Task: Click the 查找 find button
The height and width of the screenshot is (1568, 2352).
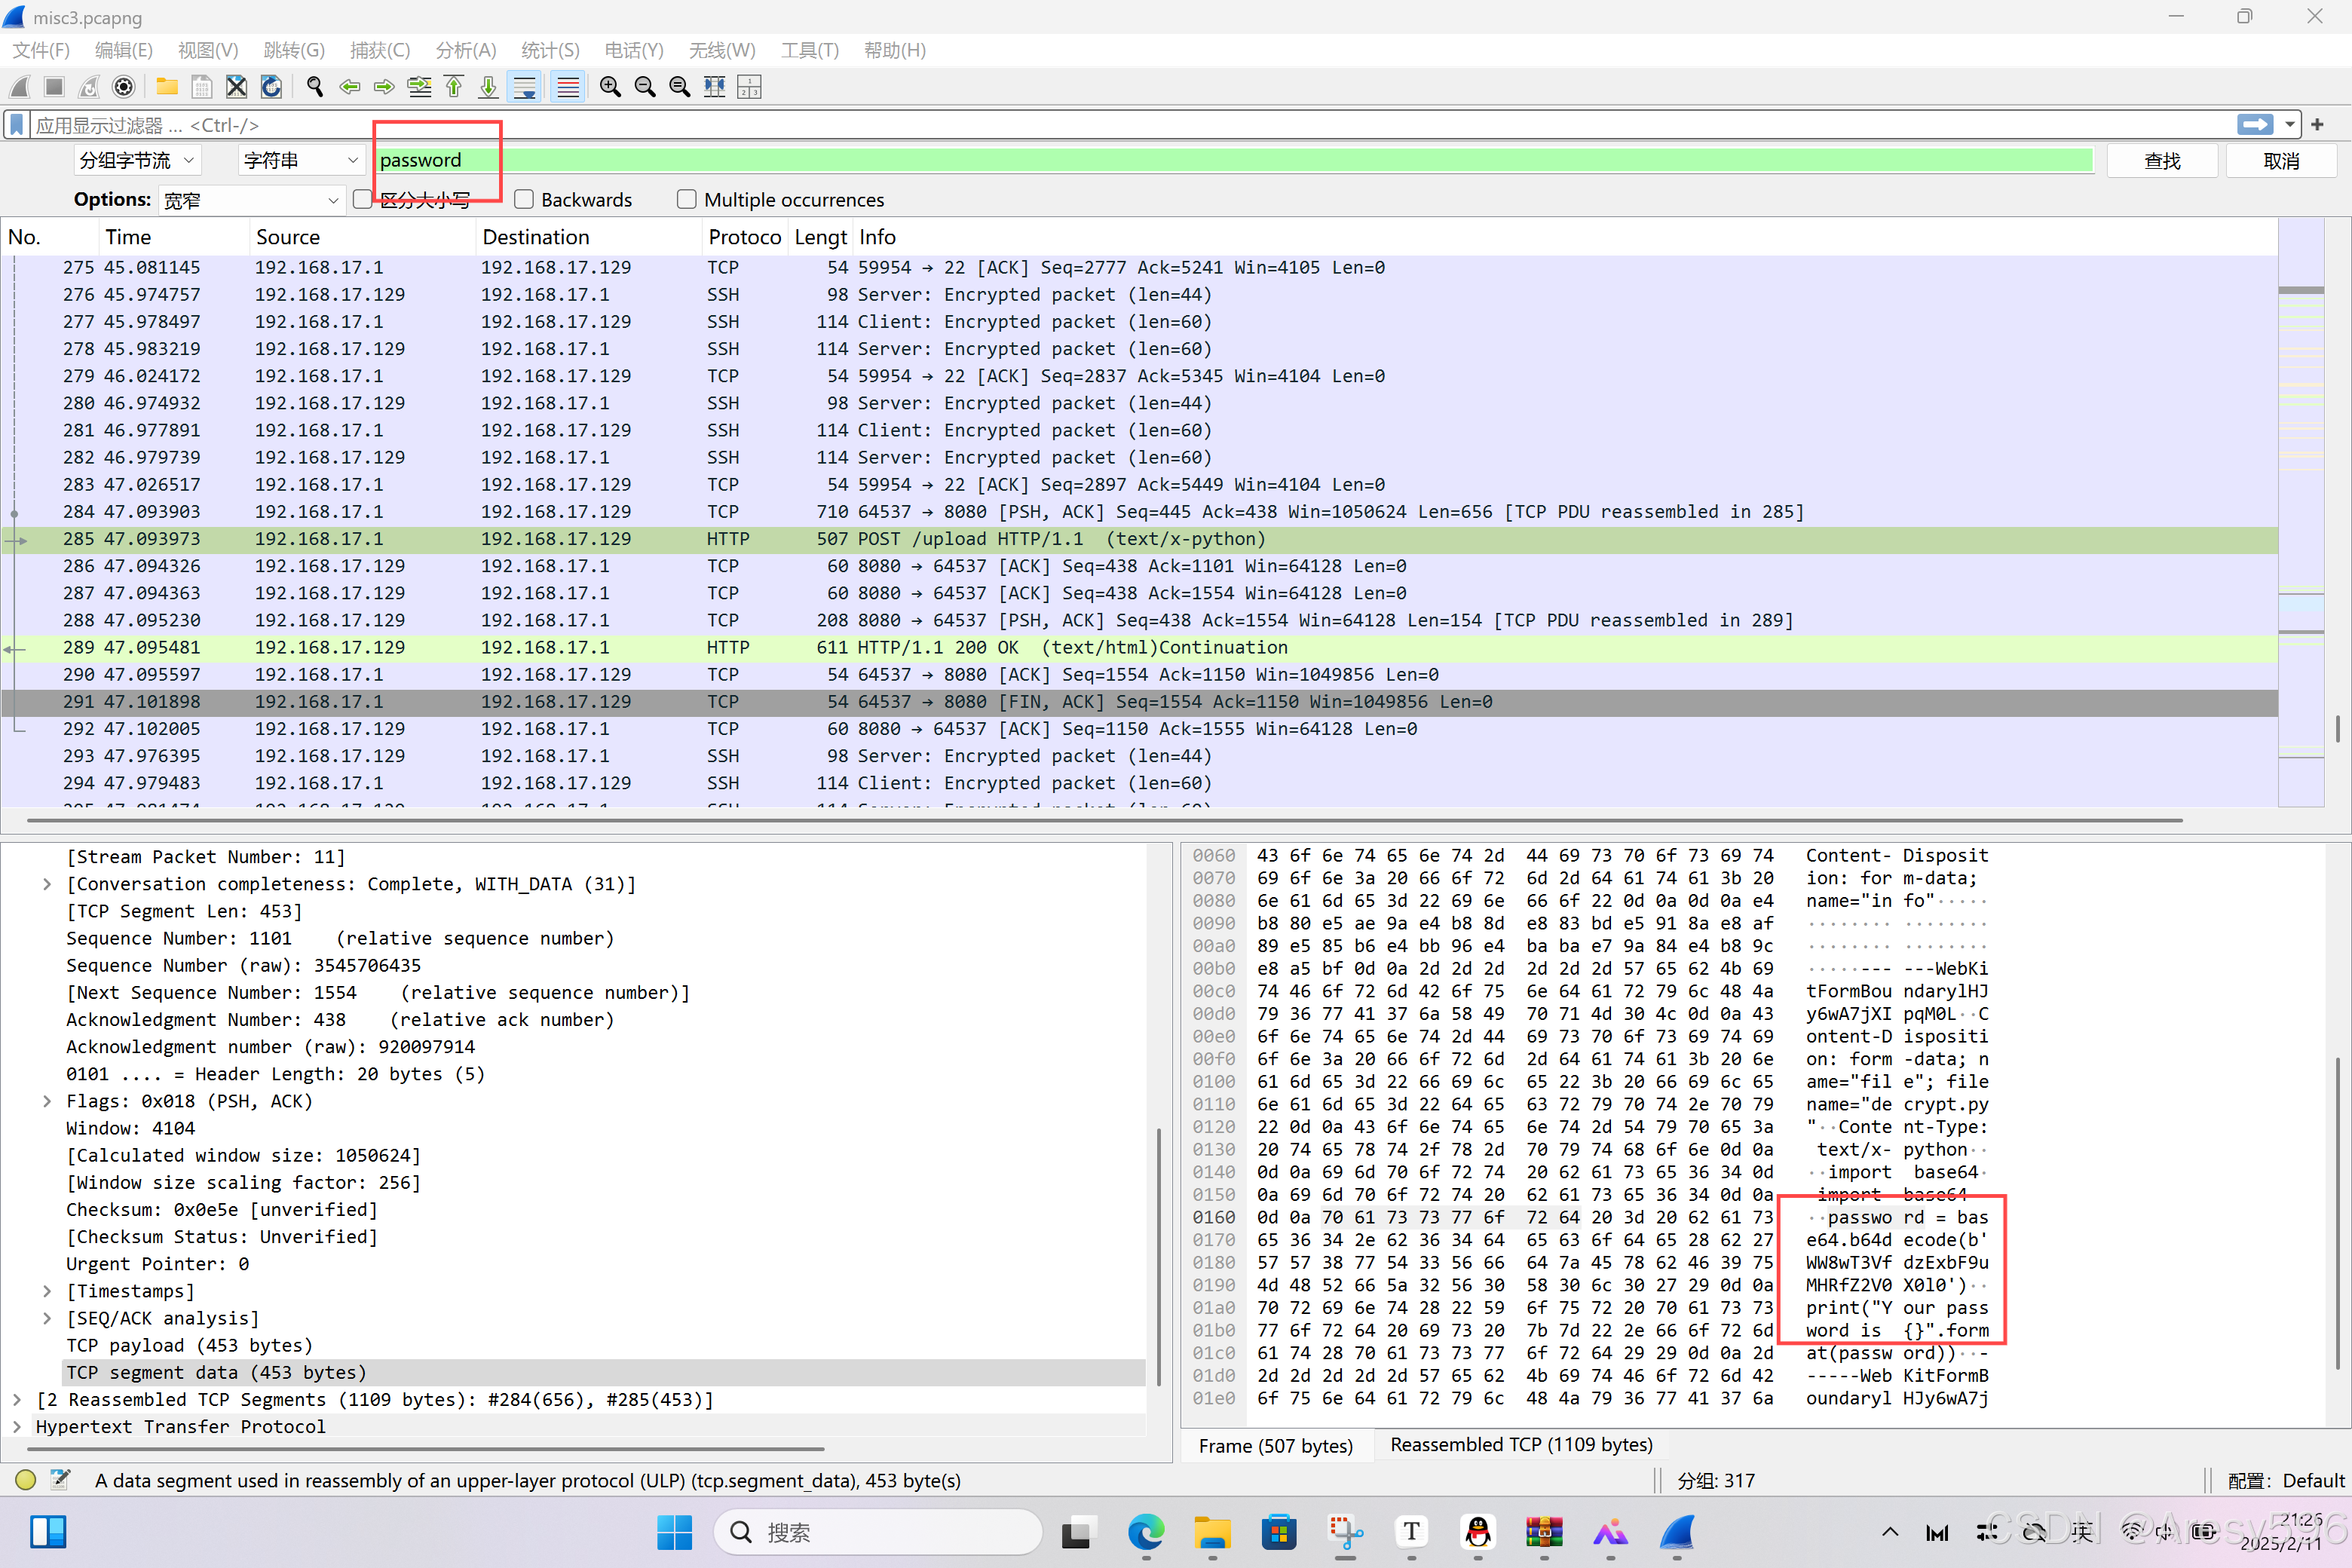Action: (x=2161, y=161)
